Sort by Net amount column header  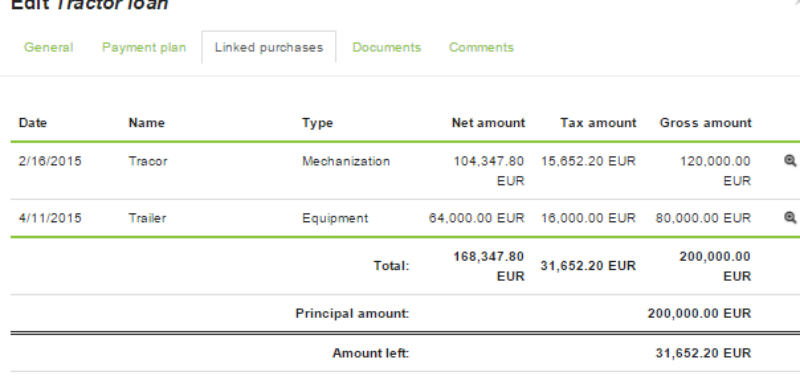point(488,123)
